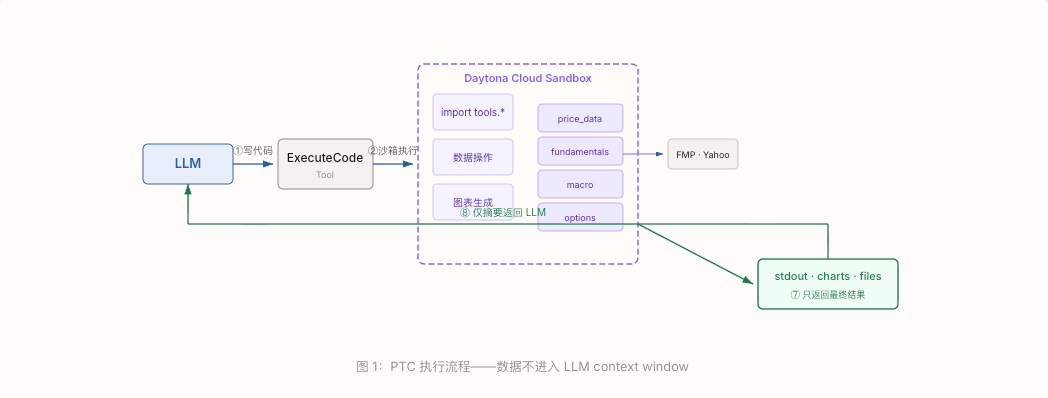Click the import tools.* box

(473, 112)
